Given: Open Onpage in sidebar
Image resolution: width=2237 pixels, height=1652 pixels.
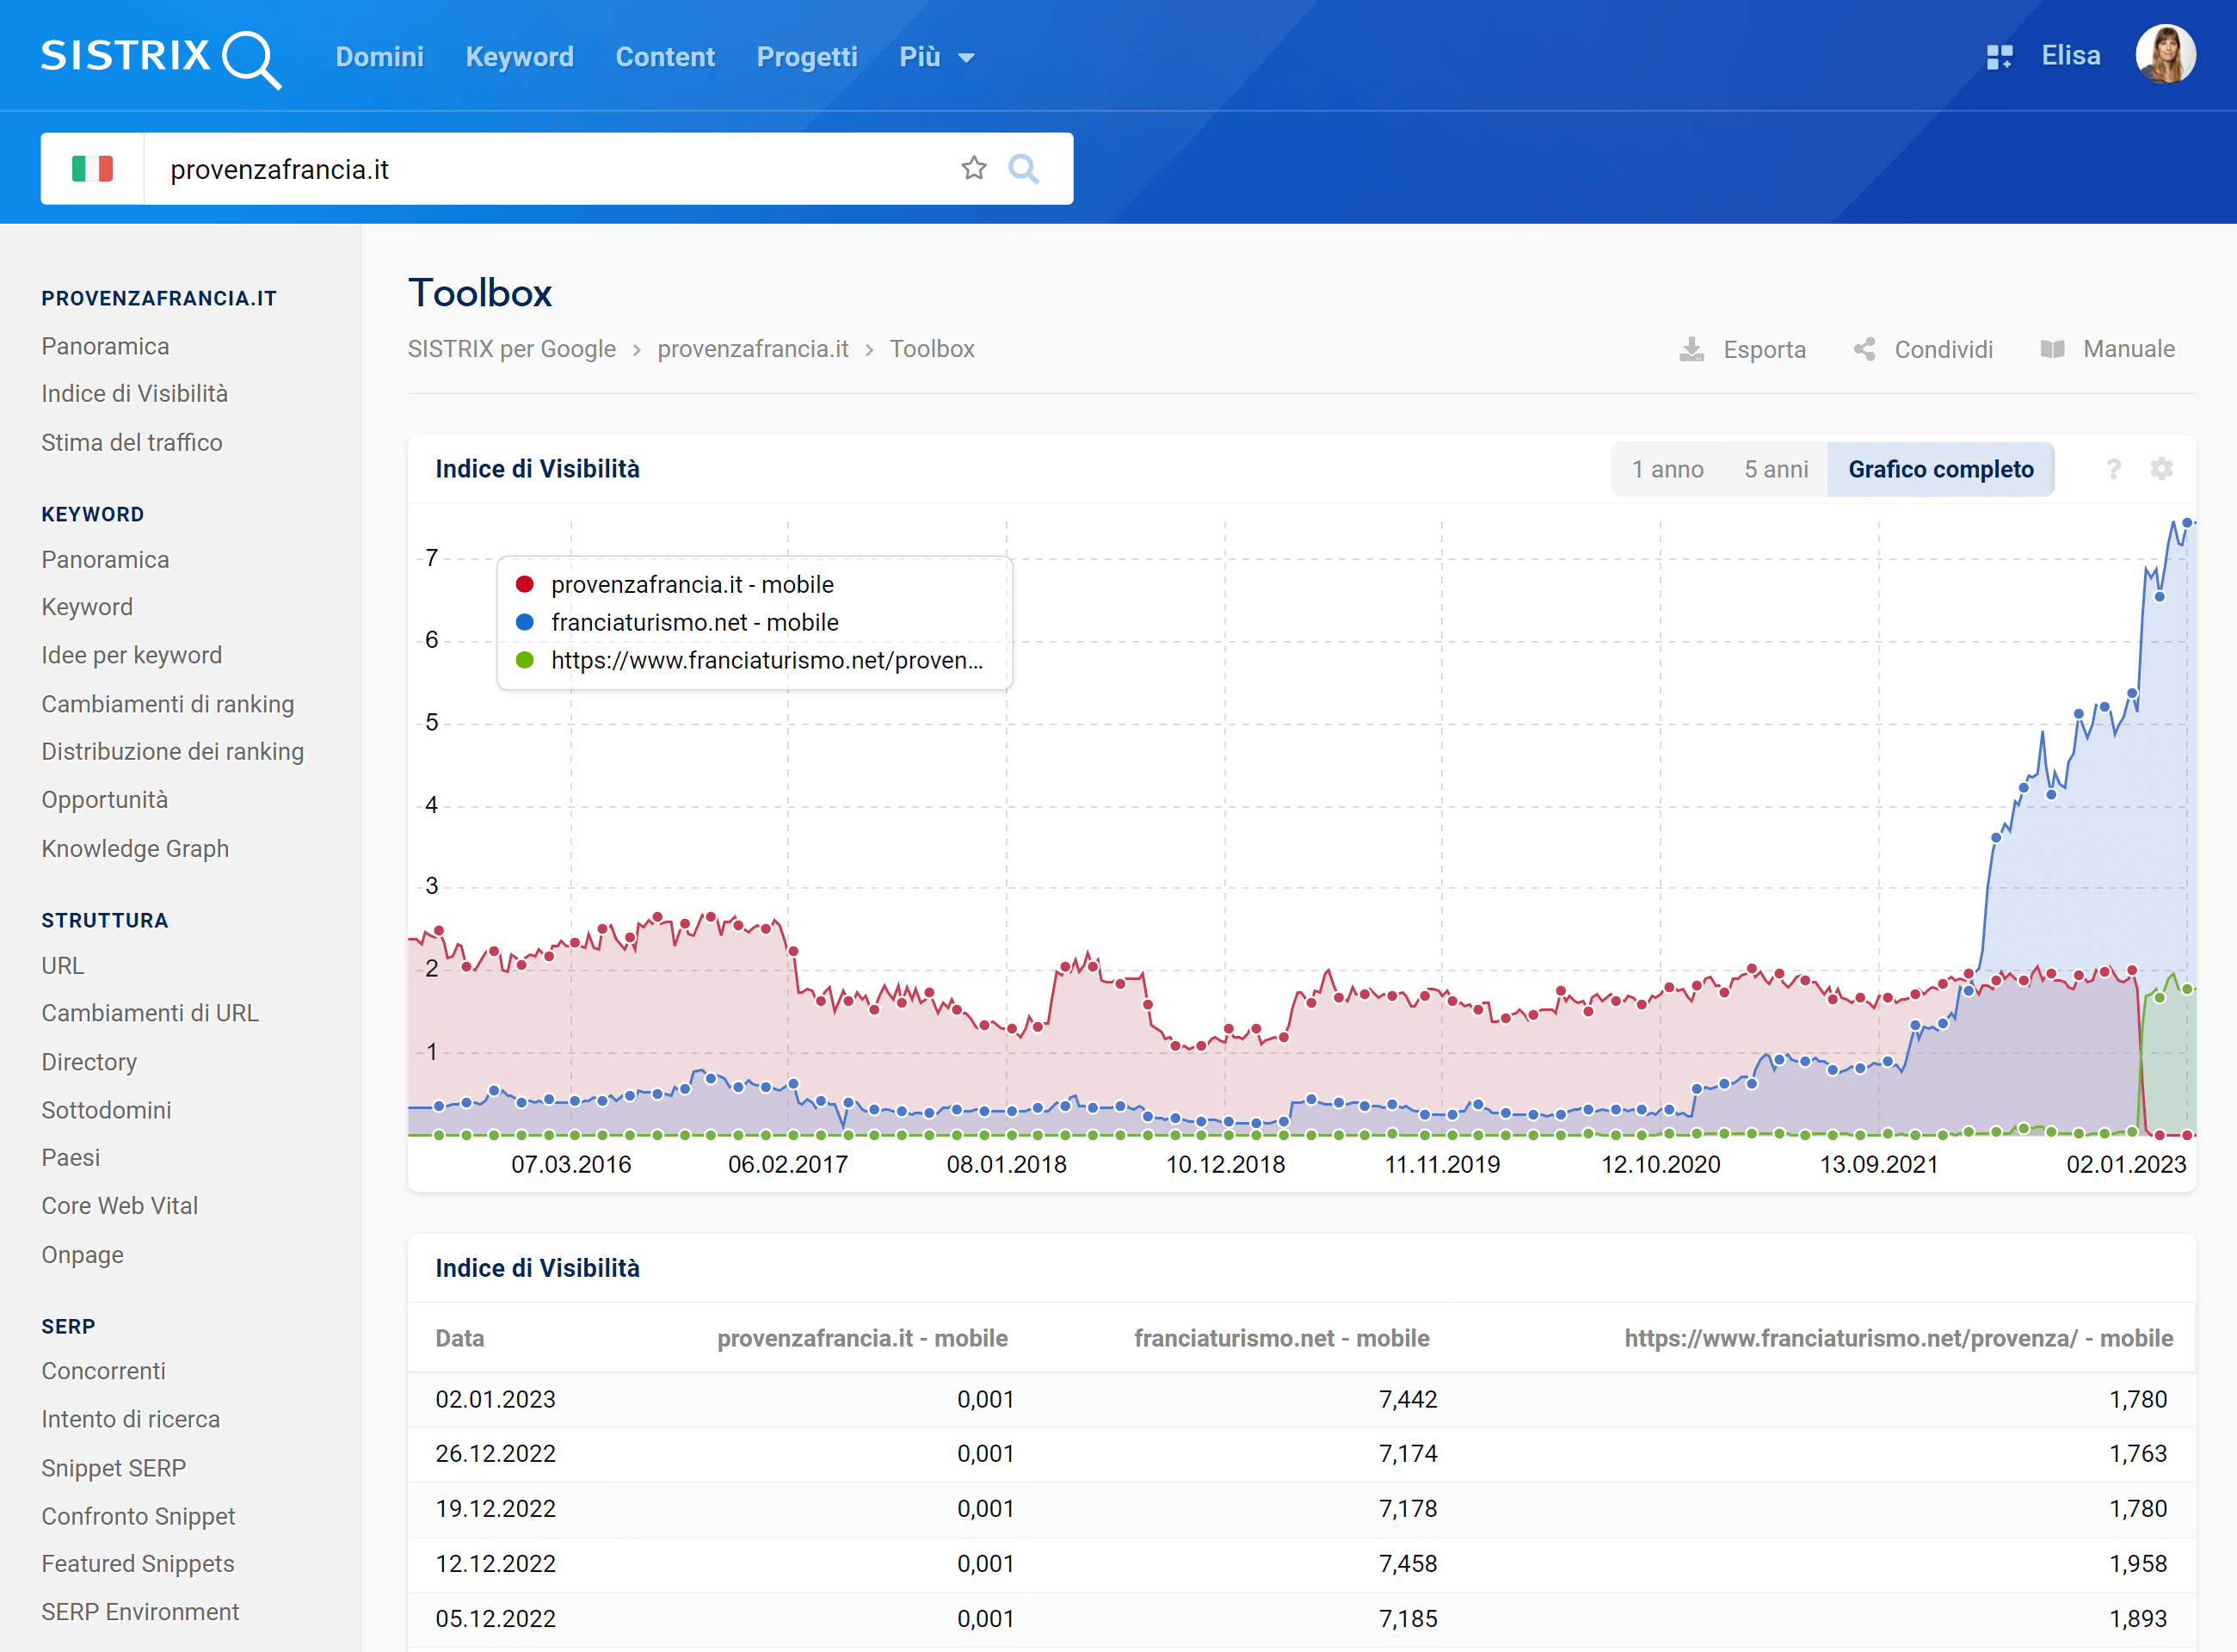Looking at the screenshot, I should pyautogui.click(x=83, y=1255).
